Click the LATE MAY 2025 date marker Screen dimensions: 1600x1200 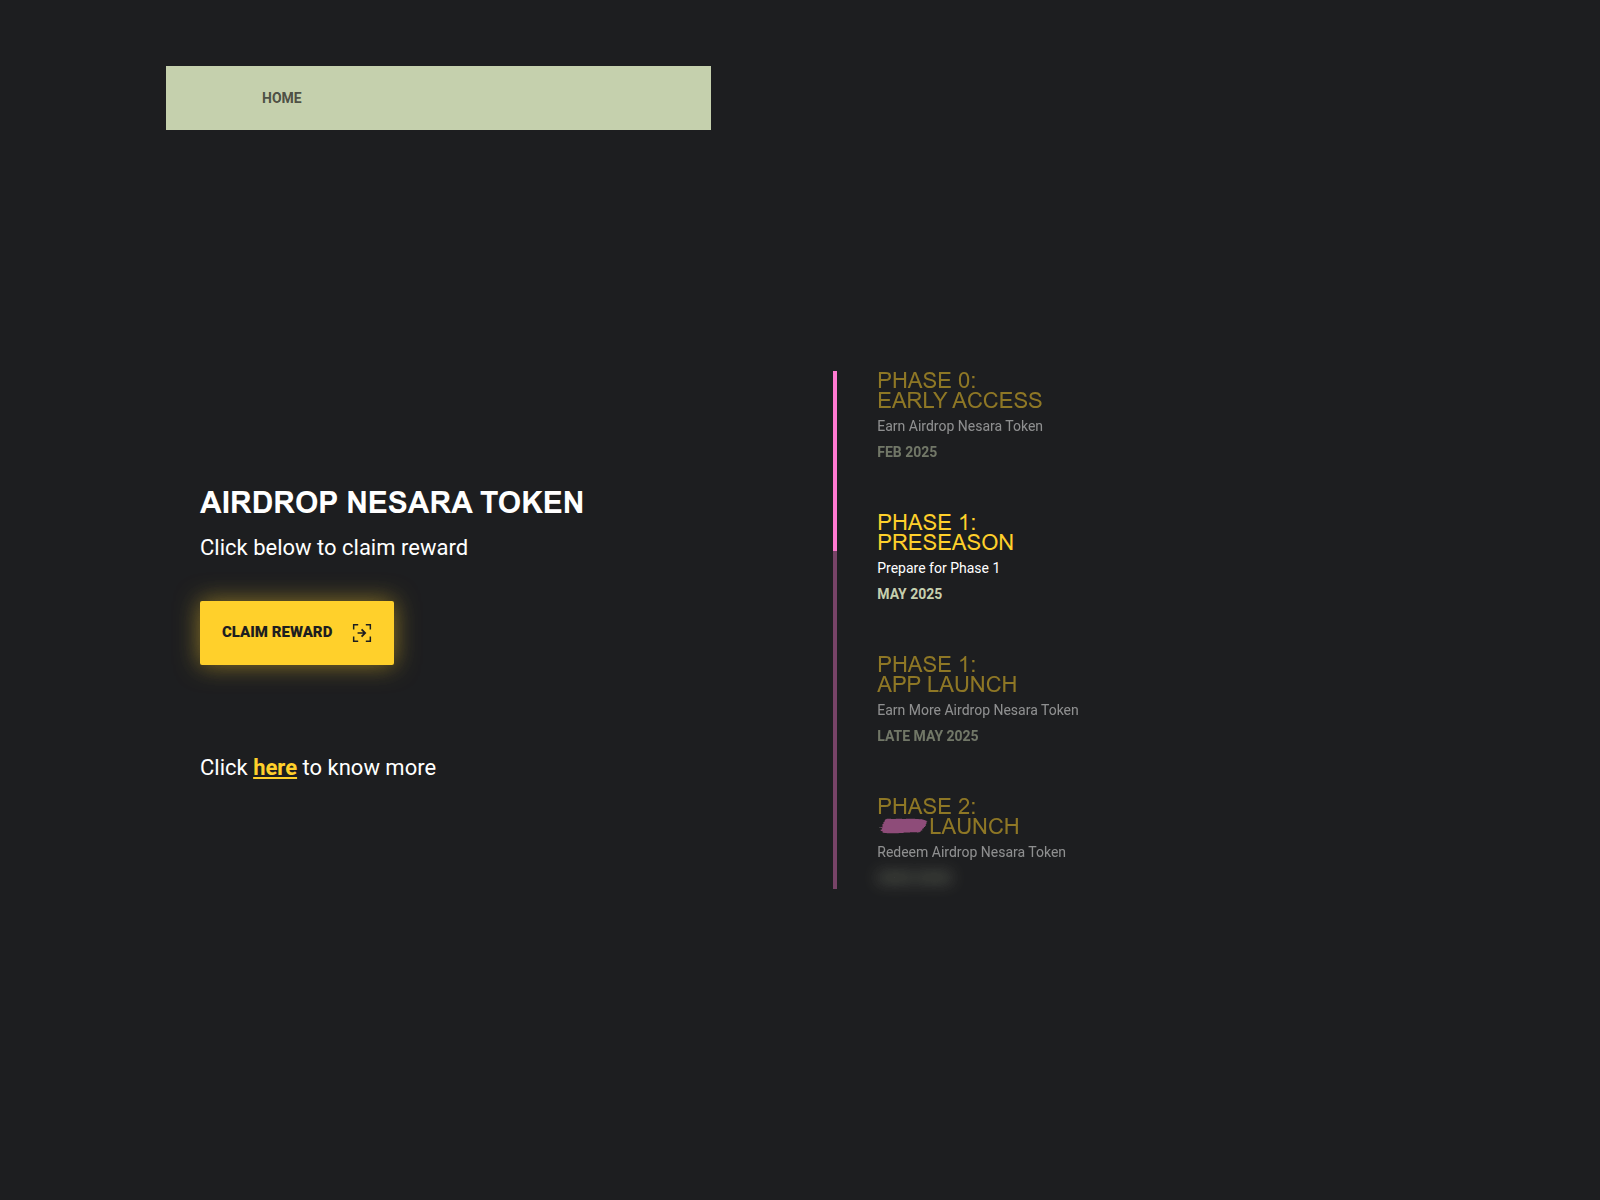click(928, 735)
